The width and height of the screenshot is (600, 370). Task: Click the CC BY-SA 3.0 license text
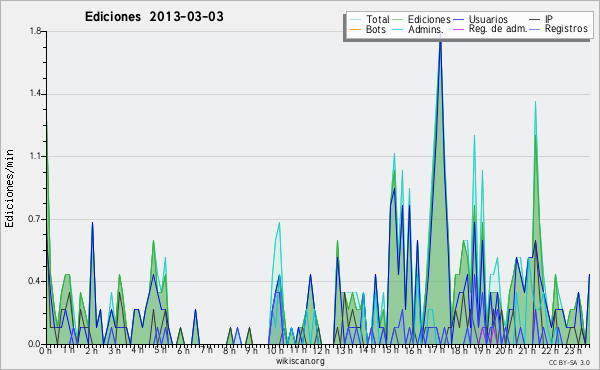[569, 362]
